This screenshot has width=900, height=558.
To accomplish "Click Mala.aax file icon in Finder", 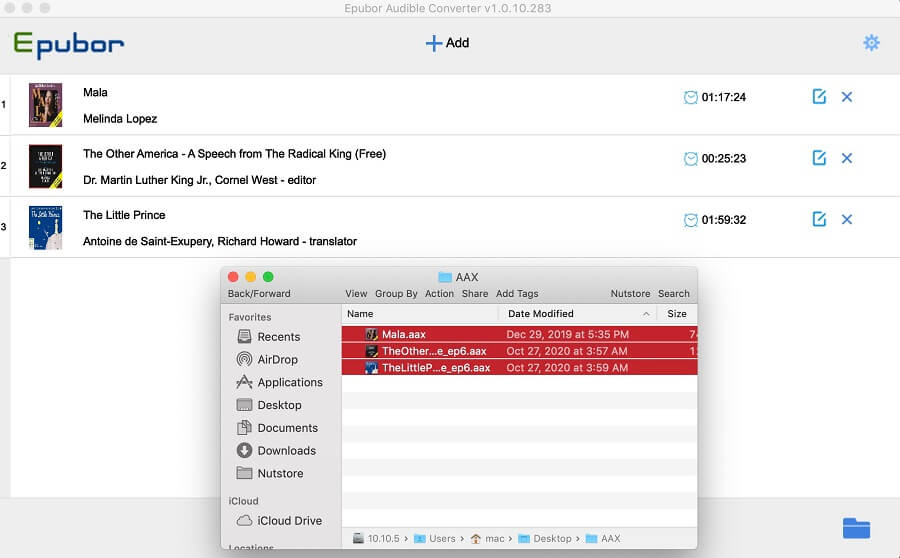I will (x=371, y=334).
